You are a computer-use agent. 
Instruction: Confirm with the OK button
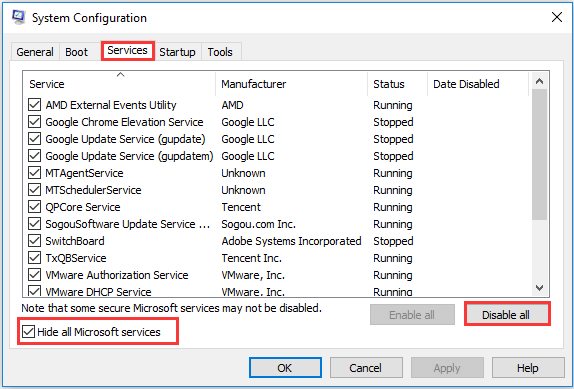tap(285, 368)
